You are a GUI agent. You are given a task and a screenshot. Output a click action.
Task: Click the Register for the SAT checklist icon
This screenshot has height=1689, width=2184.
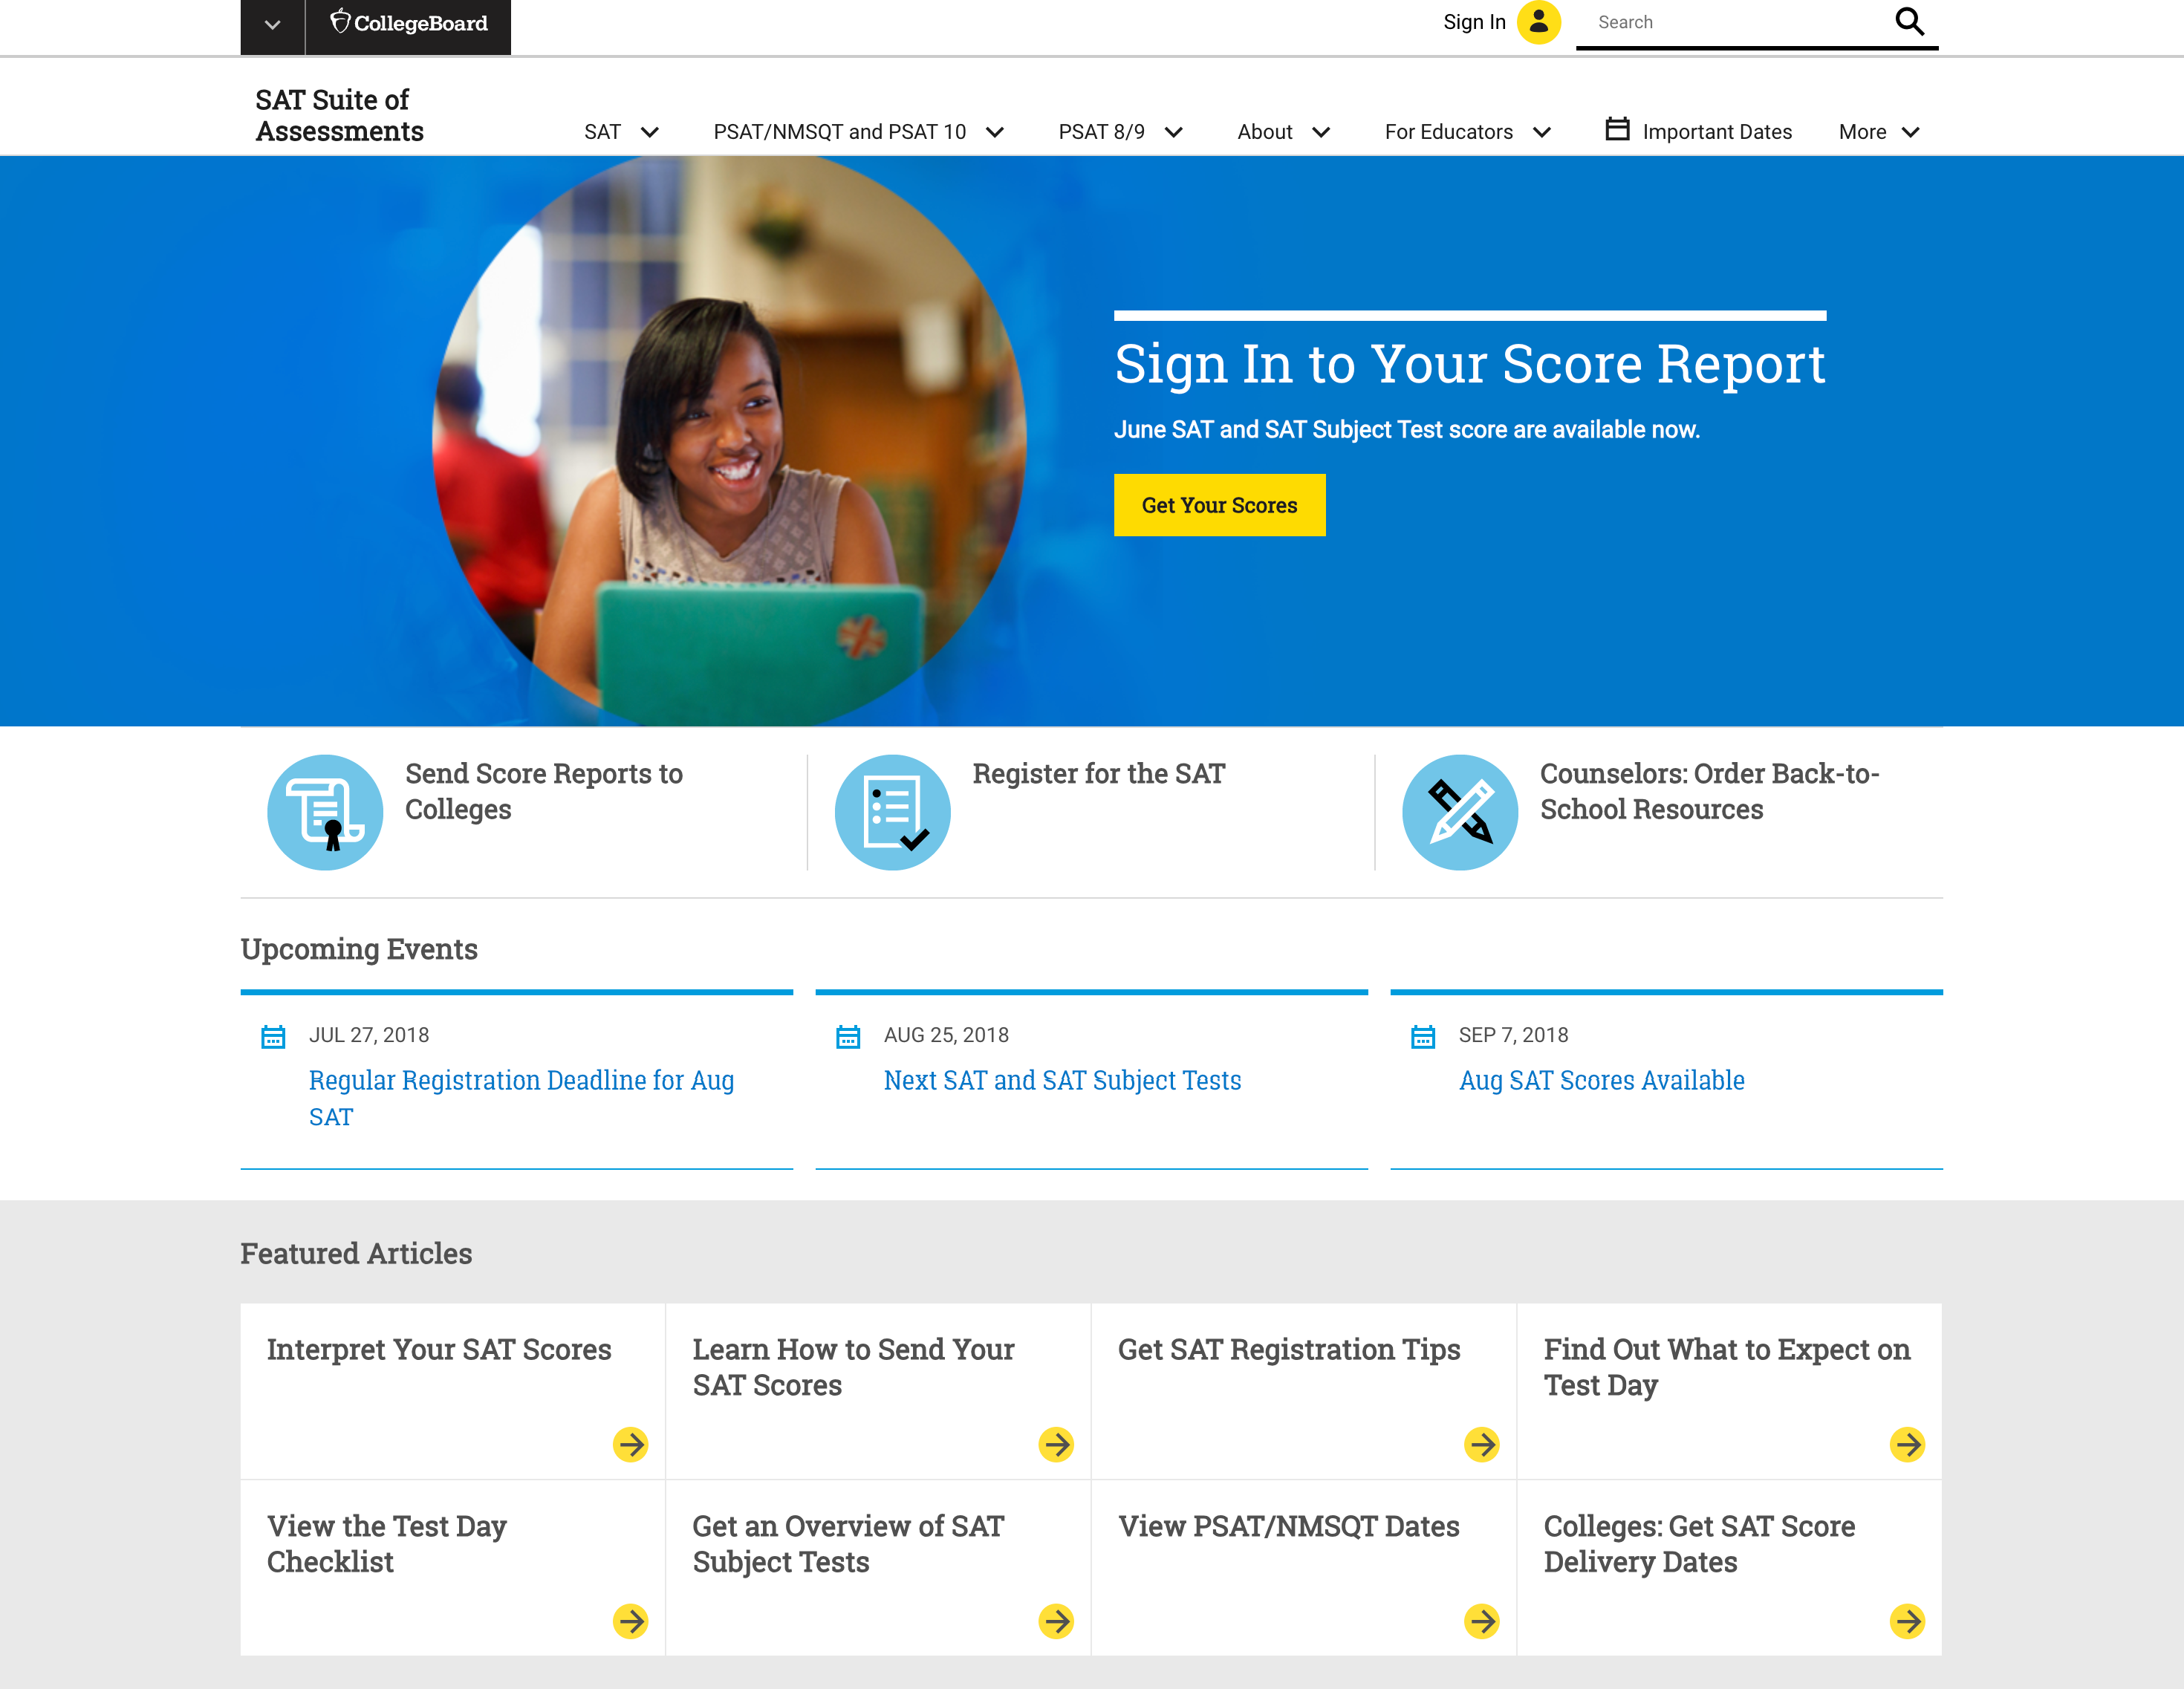coord(892,812)
